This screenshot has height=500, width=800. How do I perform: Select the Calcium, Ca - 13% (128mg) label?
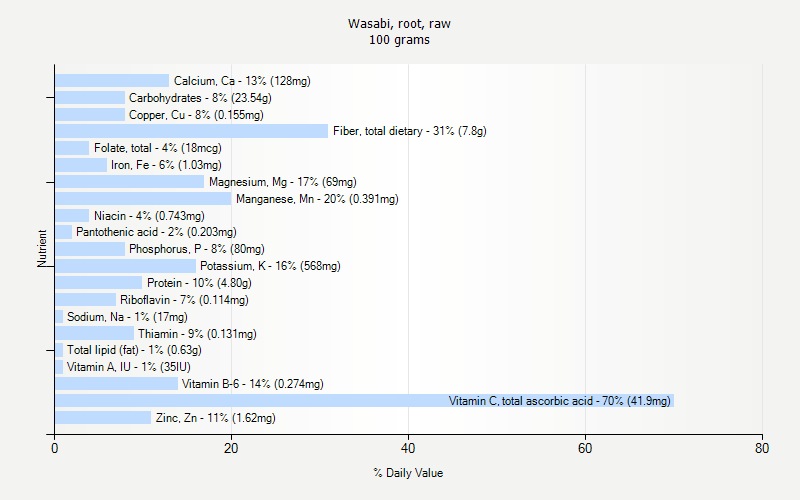click(x=242, y=81)
